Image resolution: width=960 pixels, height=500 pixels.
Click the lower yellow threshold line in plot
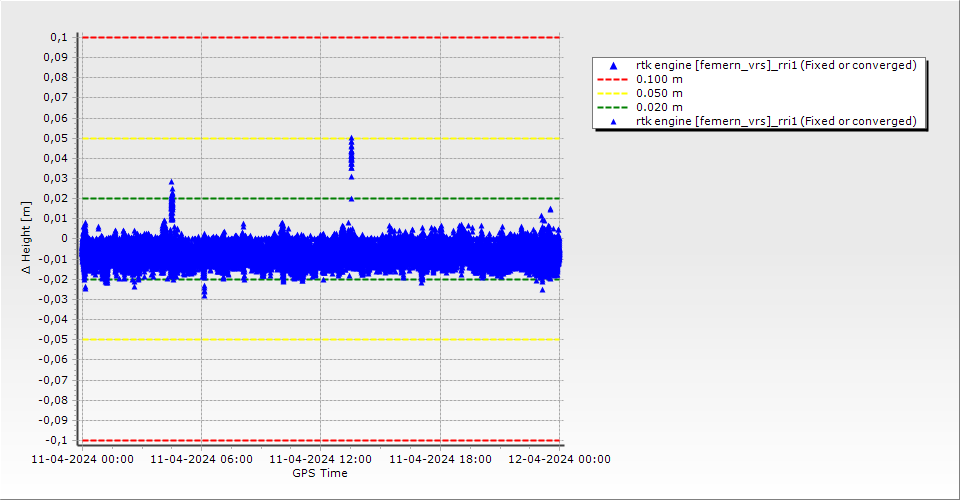point(320,339)
